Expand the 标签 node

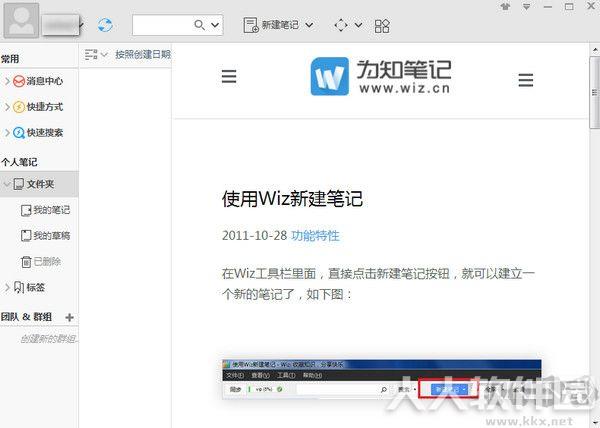(7, 287)
